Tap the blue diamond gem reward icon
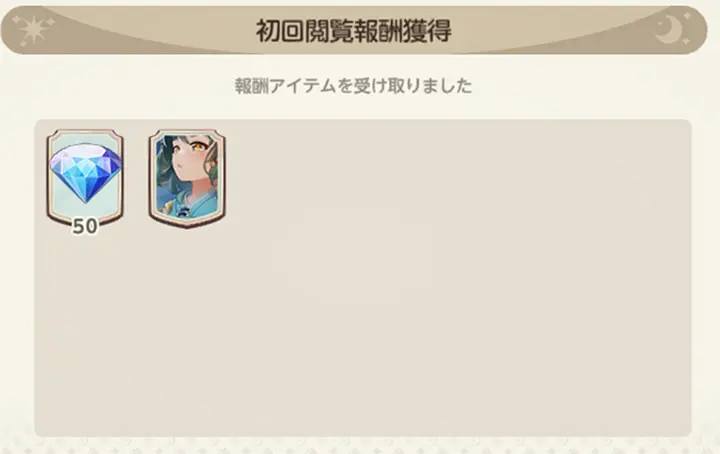The image size is (720, 454). click(x=85, y=178)
